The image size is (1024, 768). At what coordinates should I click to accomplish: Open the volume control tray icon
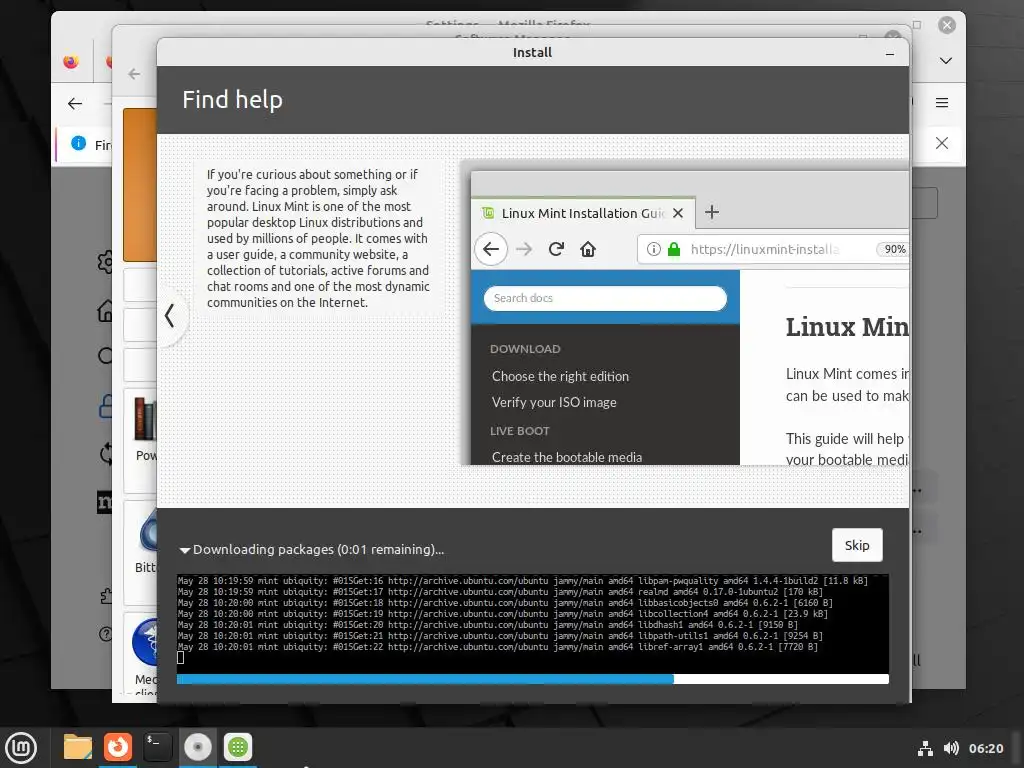coord(951,748)
